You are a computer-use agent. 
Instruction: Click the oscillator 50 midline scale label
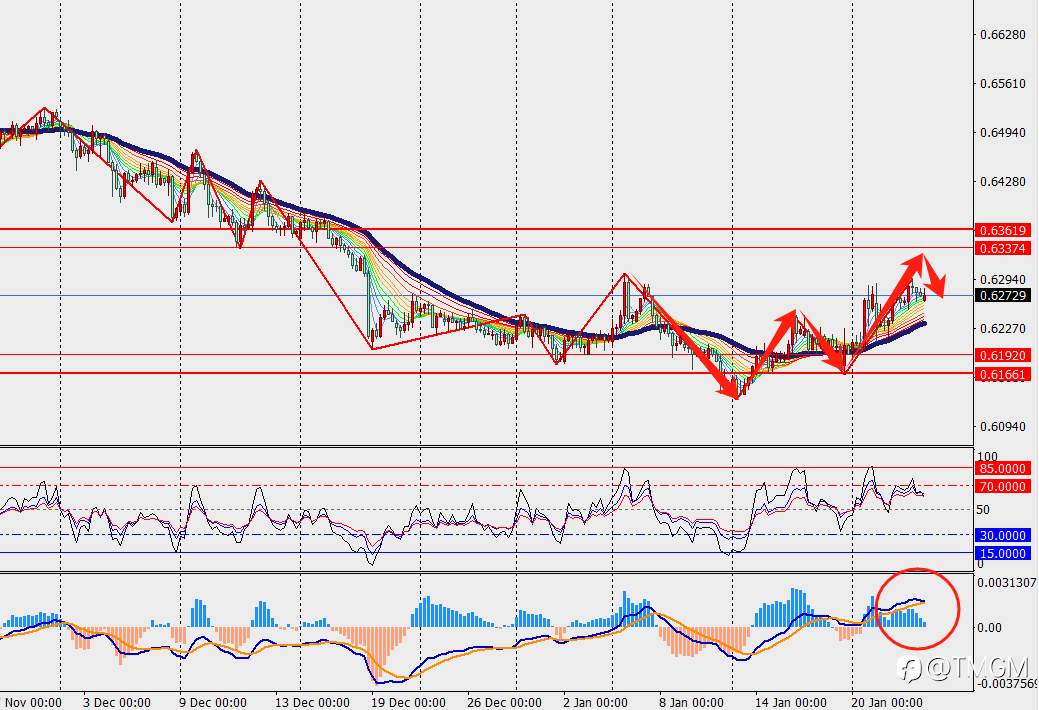coord(983,510)
